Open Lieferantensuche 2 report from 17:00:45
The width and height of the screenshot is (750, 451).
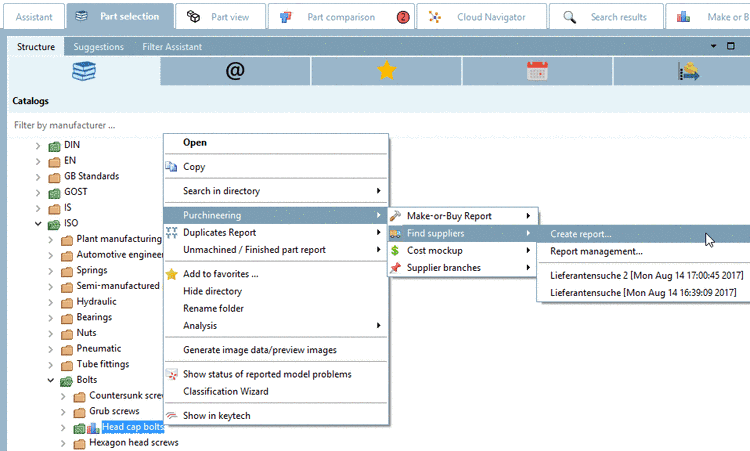[x=644, y=275]
